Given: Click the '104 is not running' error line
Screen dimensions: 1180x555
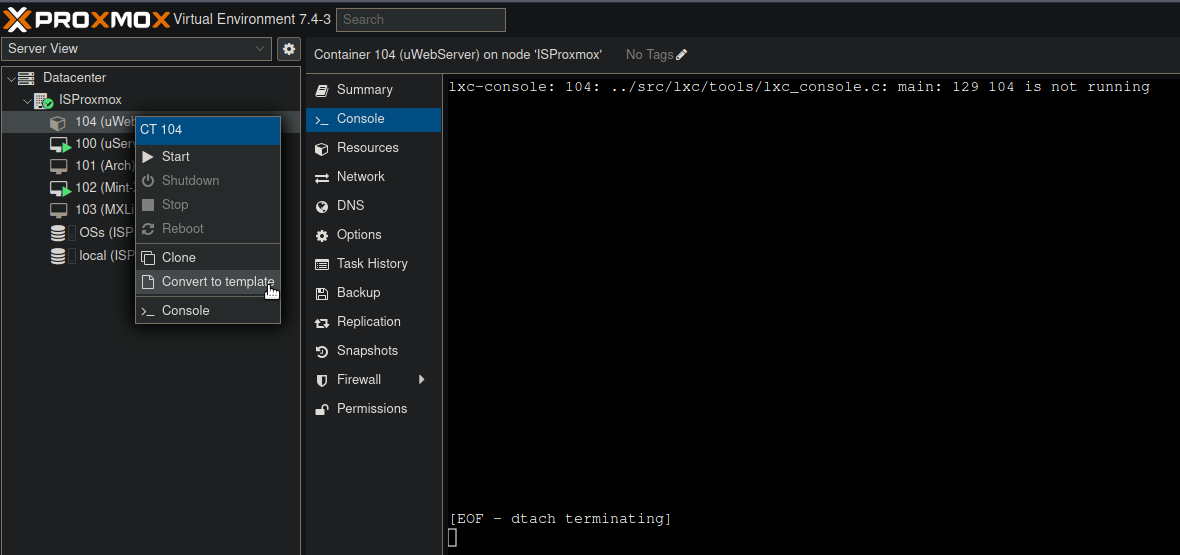Looking at the screenshot, I should 799,87.
